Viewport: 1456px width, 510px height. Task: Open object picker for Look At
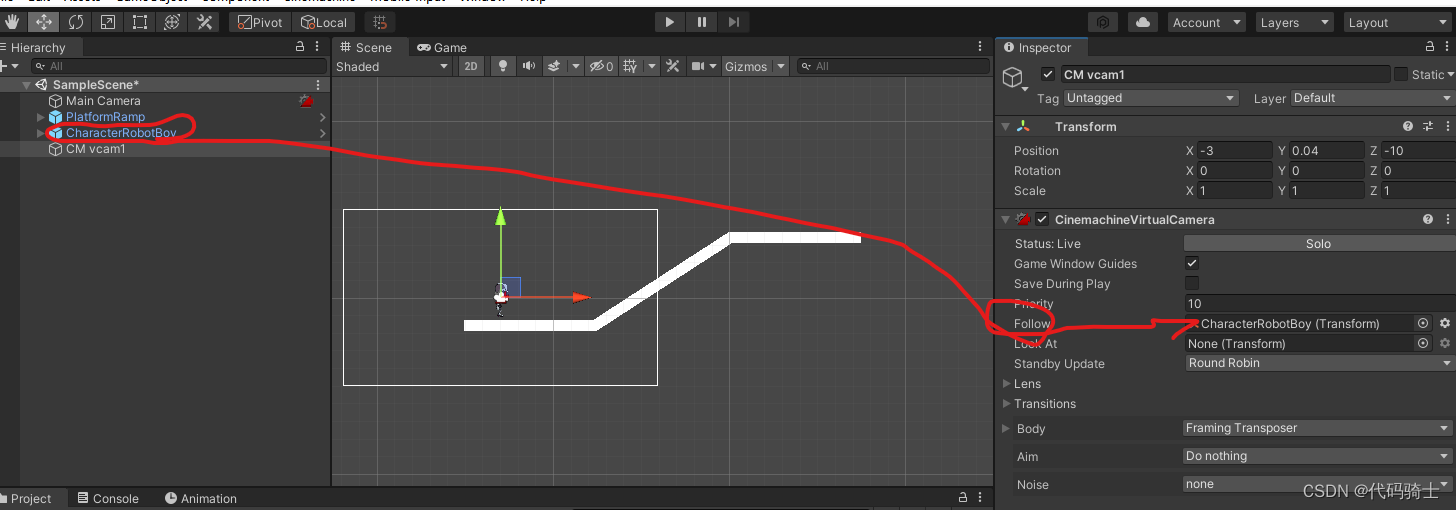1423,343
